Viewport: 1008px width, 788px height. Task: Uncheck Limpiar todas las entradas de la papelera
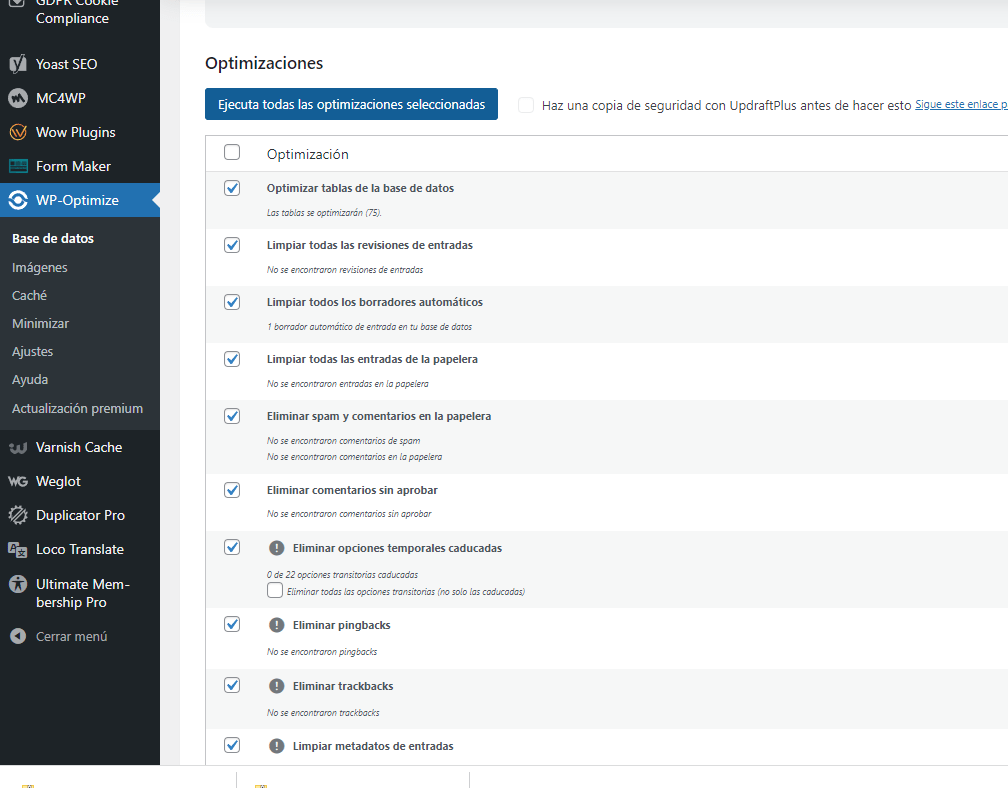(232, 359)
